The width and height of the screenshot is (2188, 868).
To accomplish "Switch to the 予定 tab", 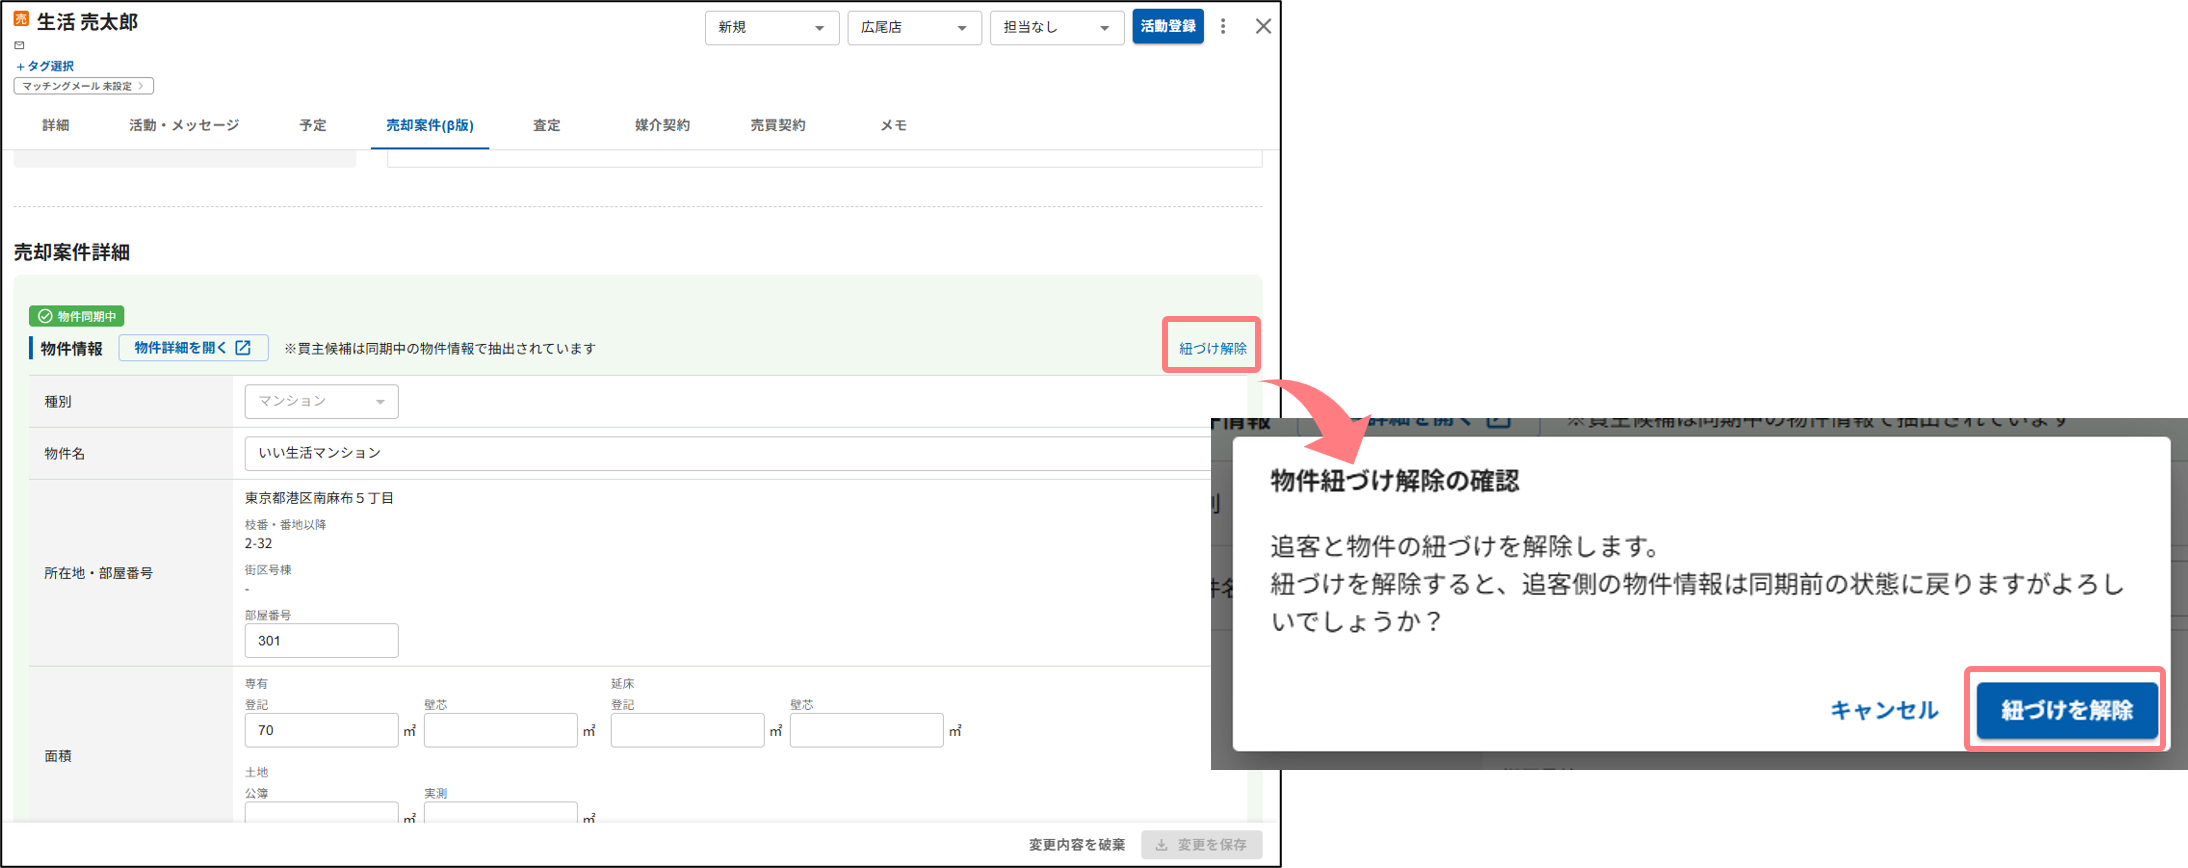I will 313,125.
